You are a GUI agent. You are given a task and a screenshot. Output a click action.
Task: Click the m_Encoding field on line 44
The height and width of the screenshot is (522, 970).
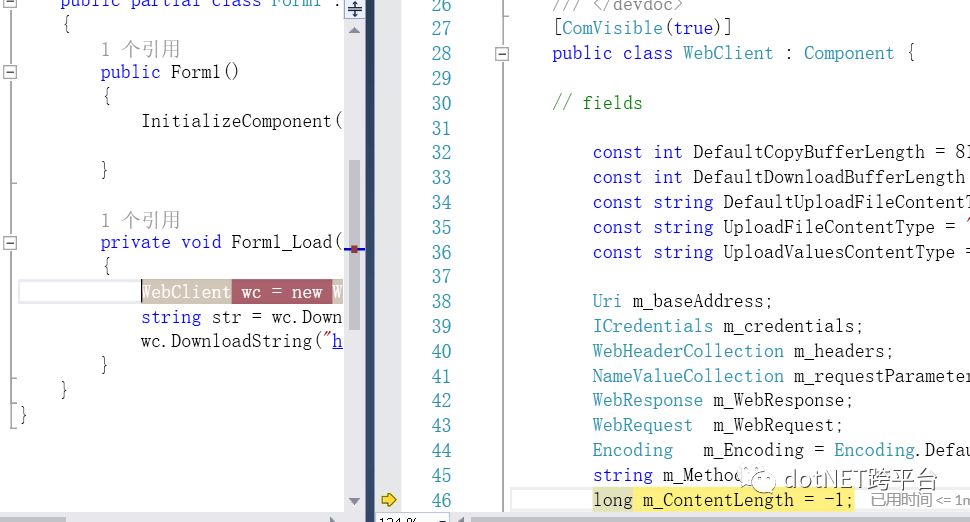click(x=753, y=450)
